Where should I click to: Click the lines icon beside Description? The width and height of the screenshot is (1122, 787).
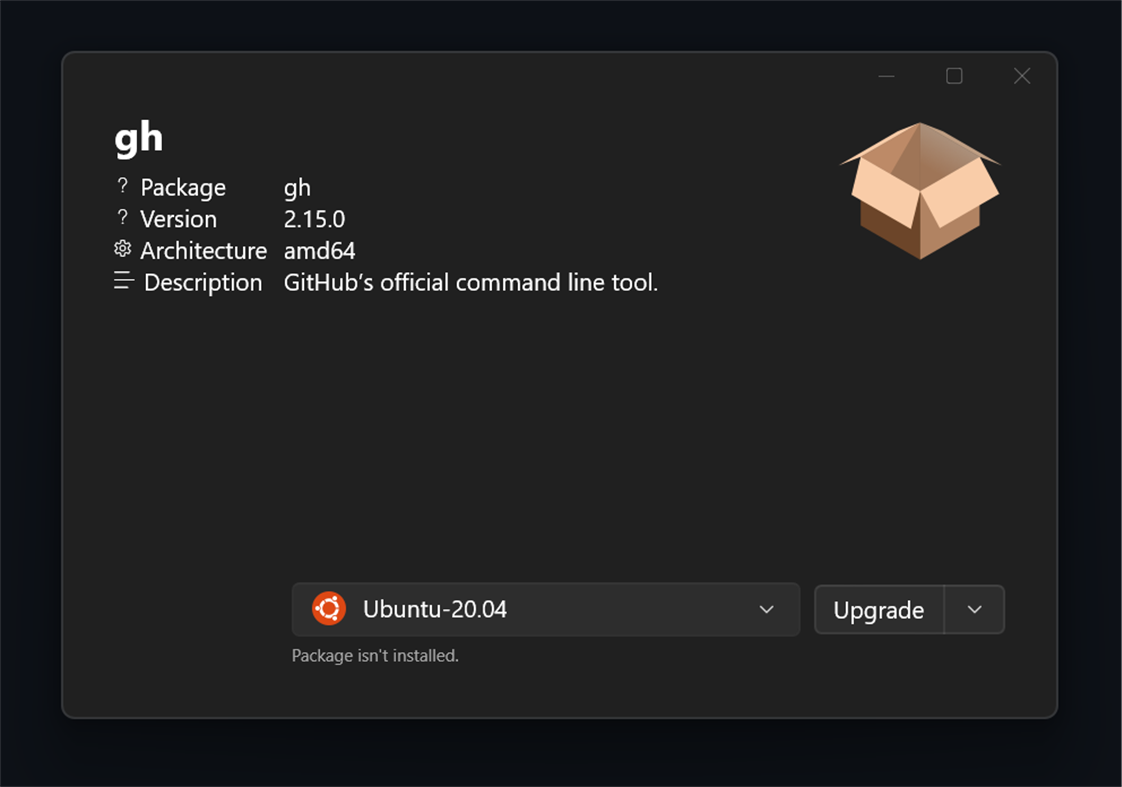pyautogui.click(x=122, y=281)
